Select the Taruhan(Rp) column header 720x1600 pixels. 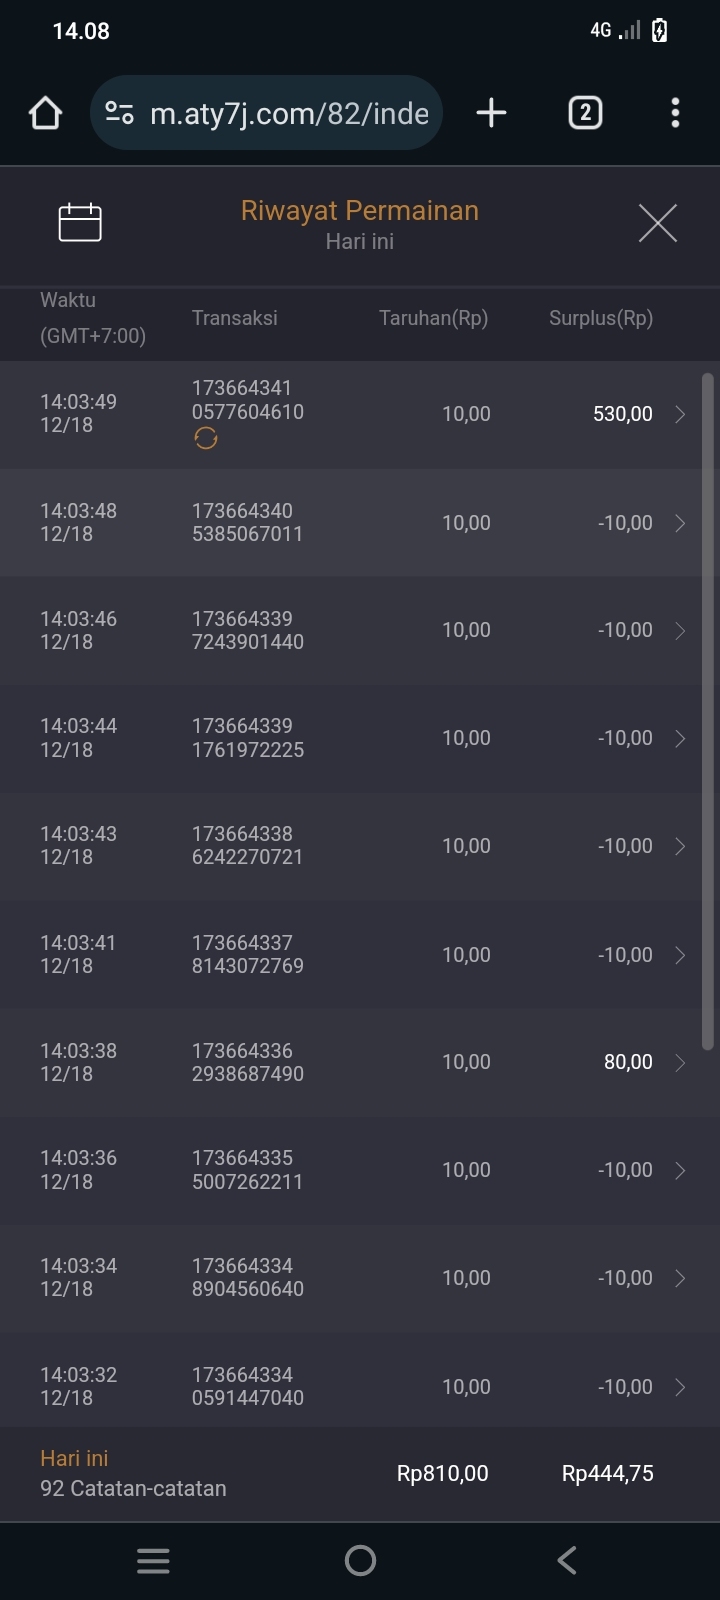pos(433,318)
